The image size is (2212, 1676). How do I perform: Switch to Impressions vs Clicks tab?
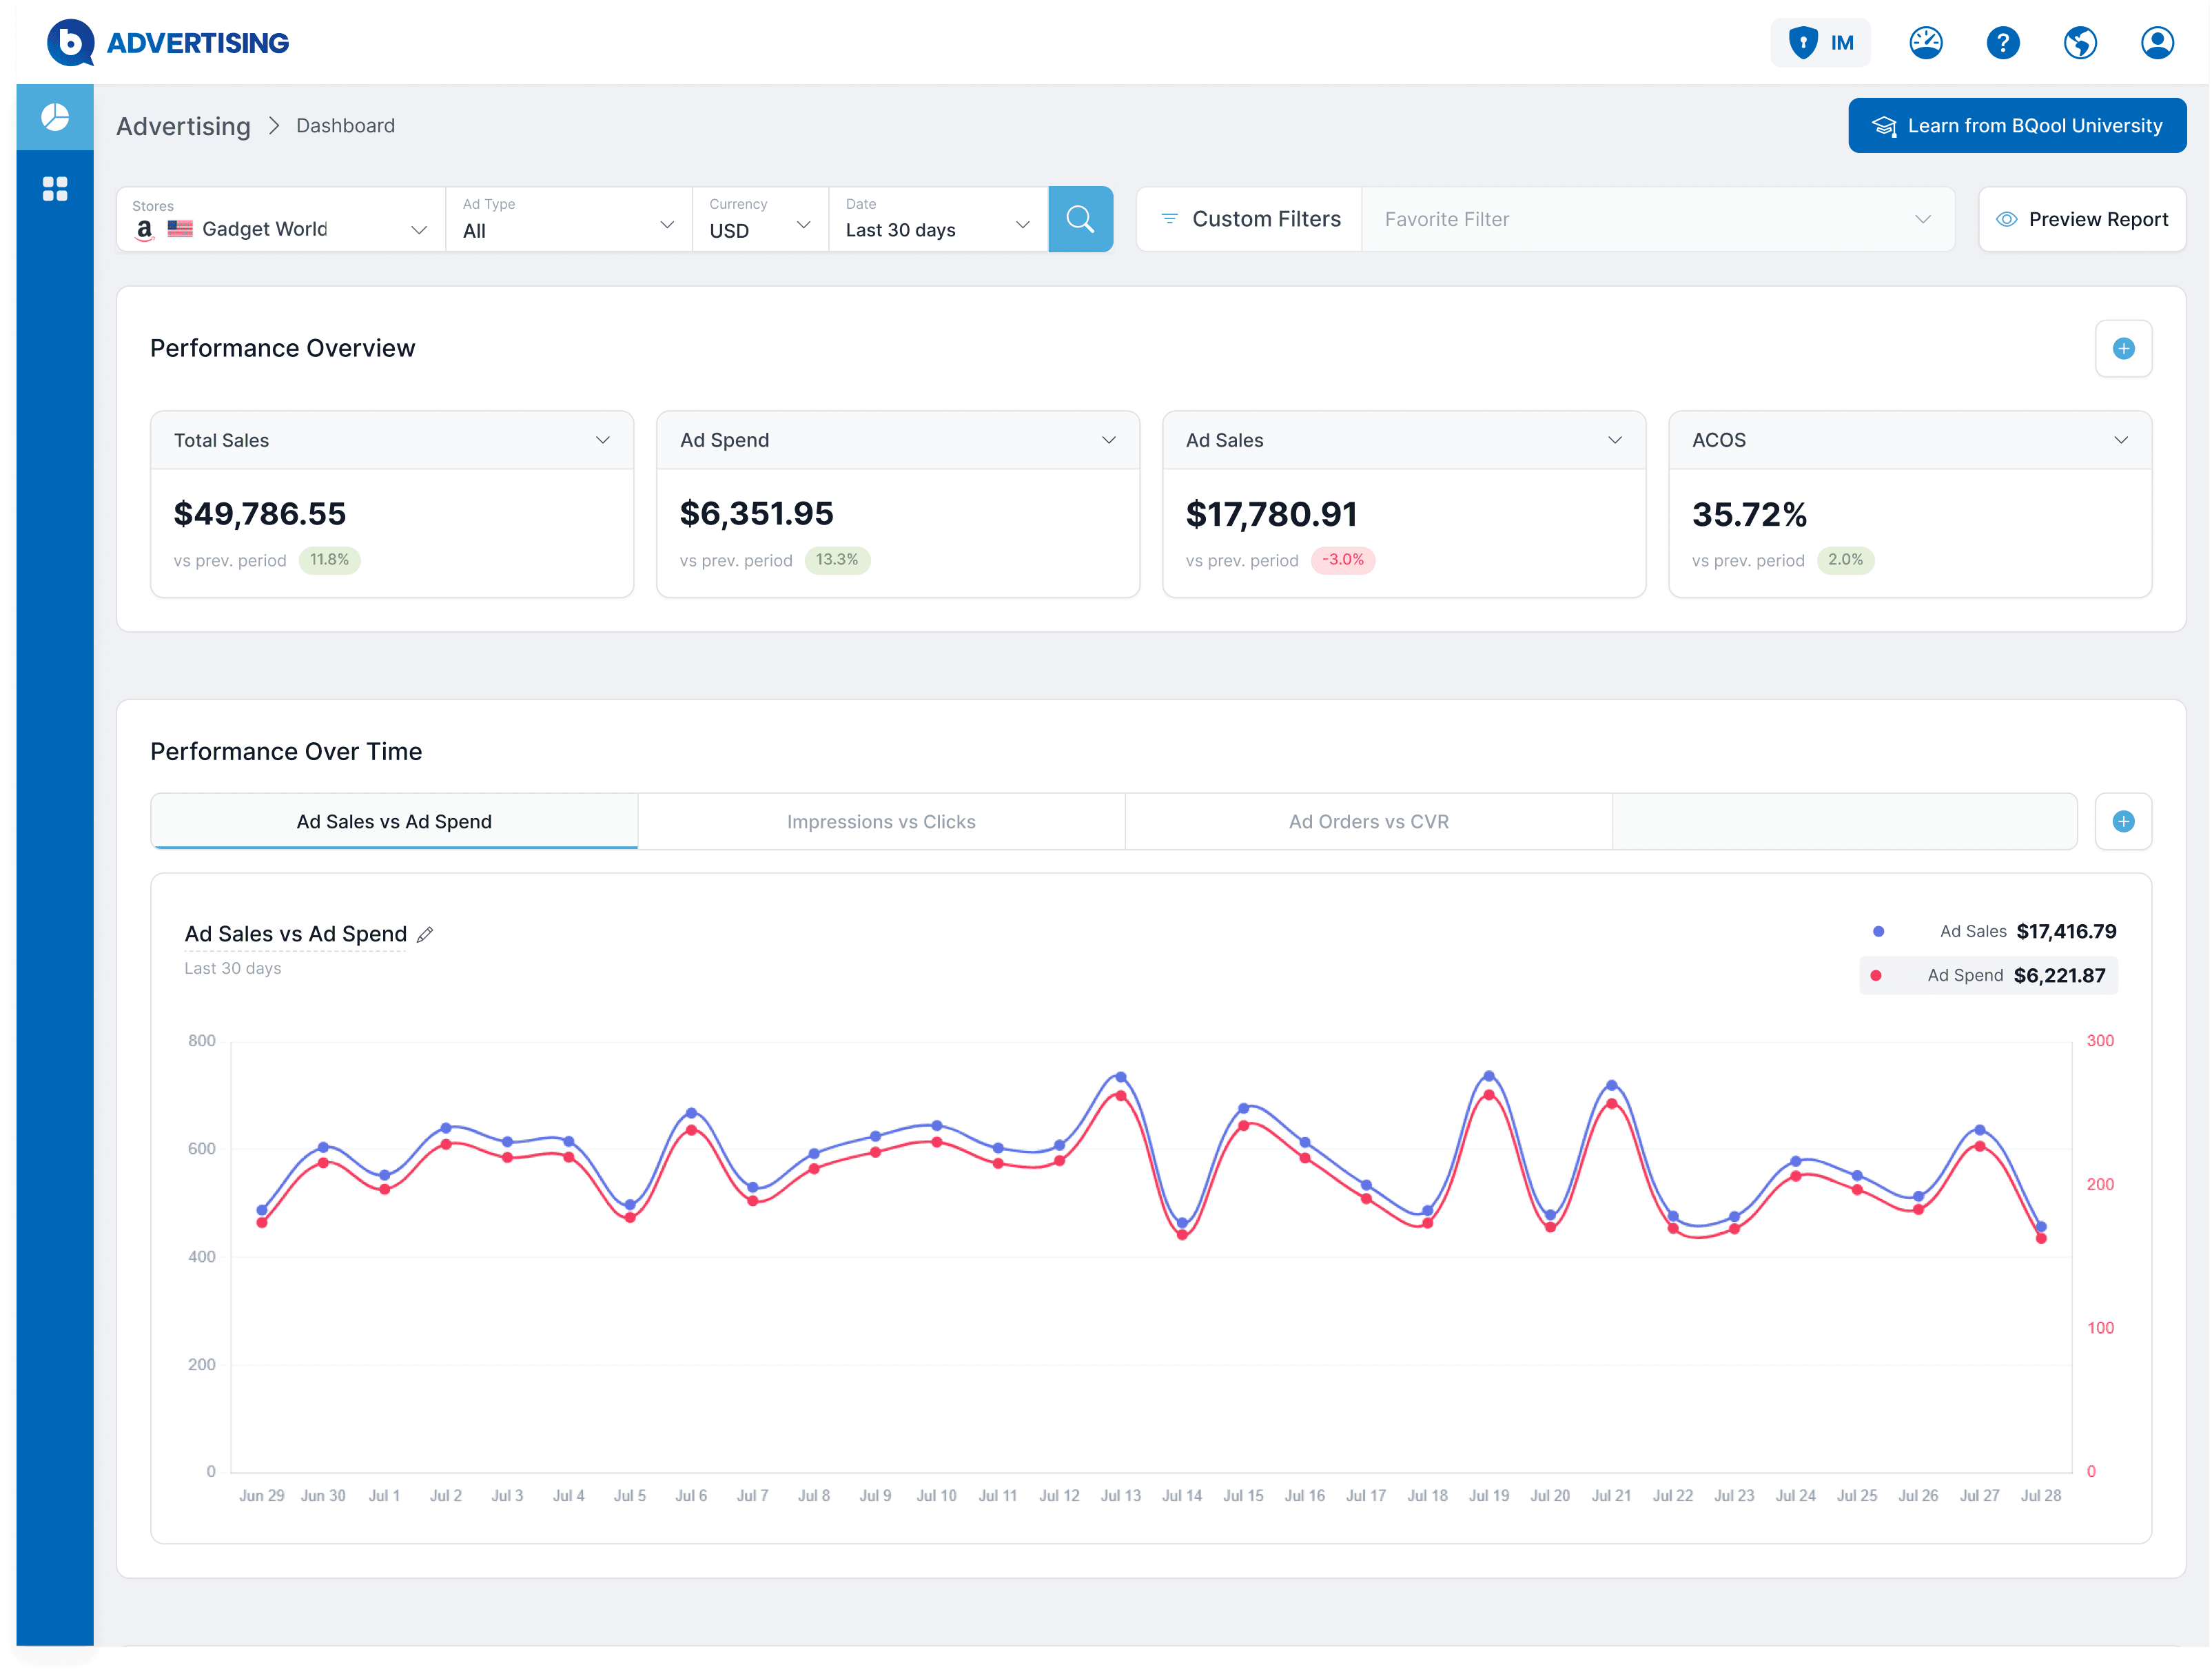coord(881,821)
